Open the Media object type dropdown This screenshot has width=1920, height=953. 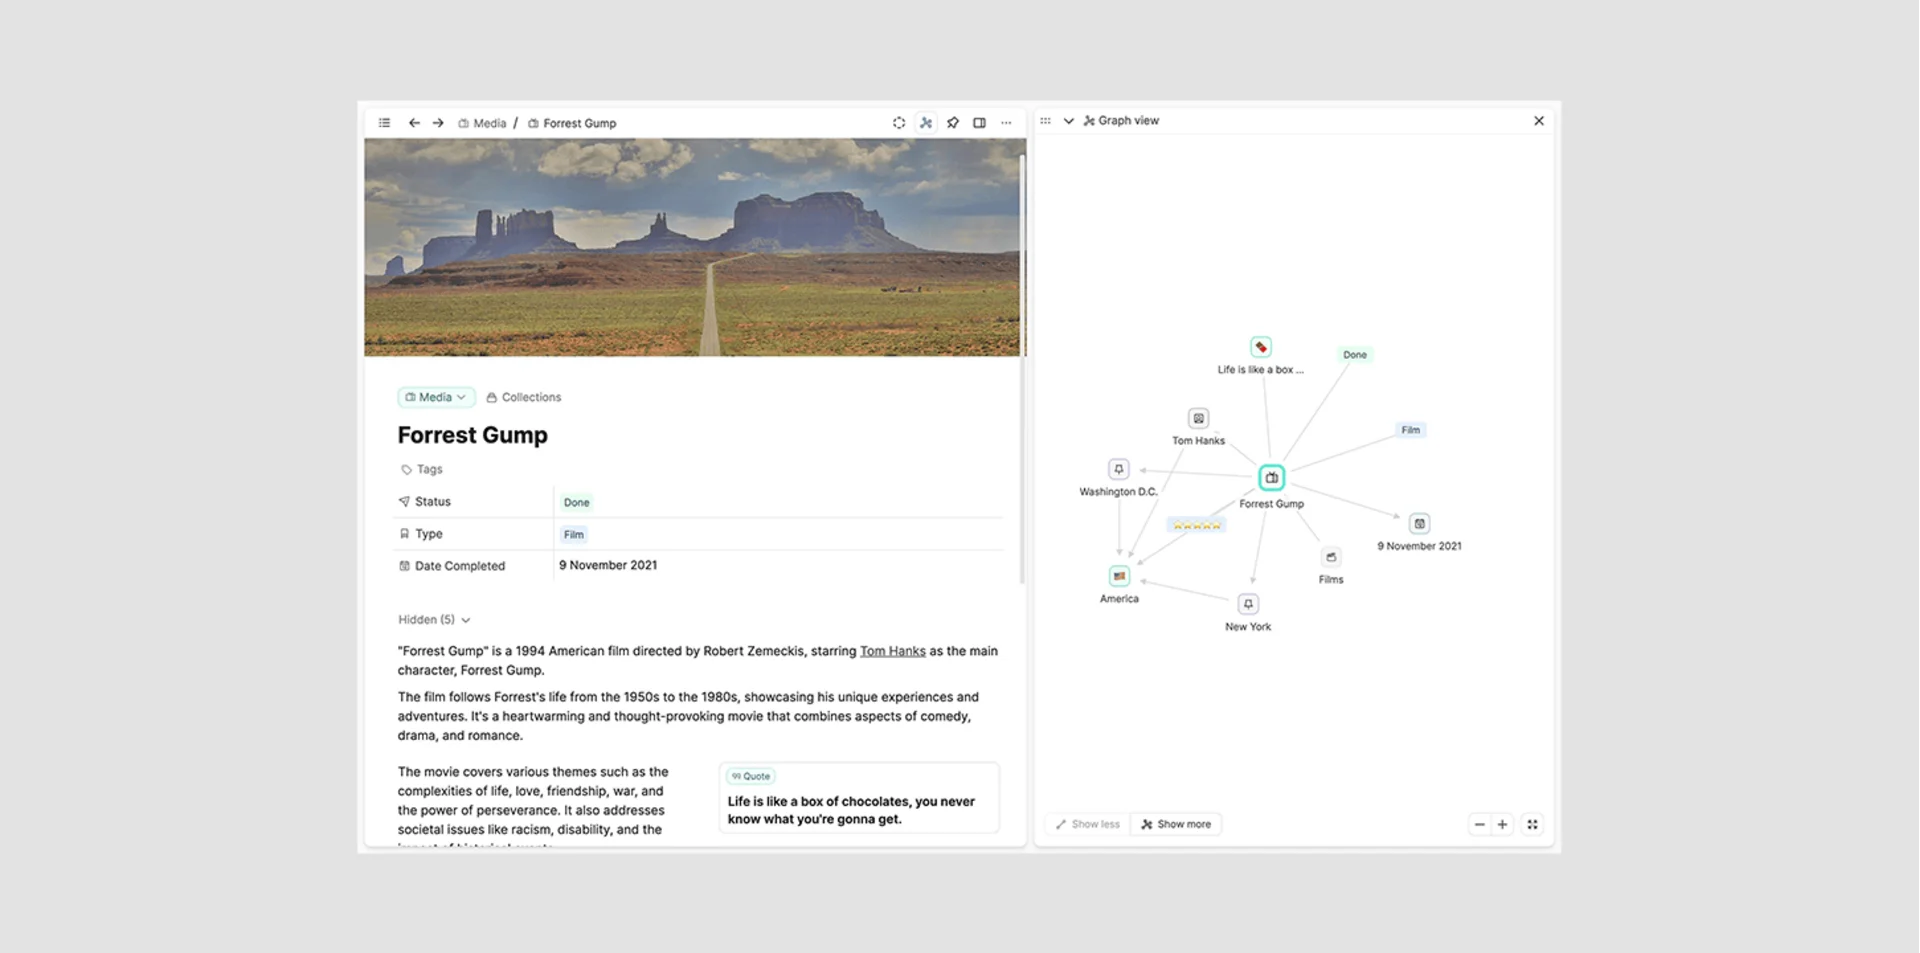435,397
